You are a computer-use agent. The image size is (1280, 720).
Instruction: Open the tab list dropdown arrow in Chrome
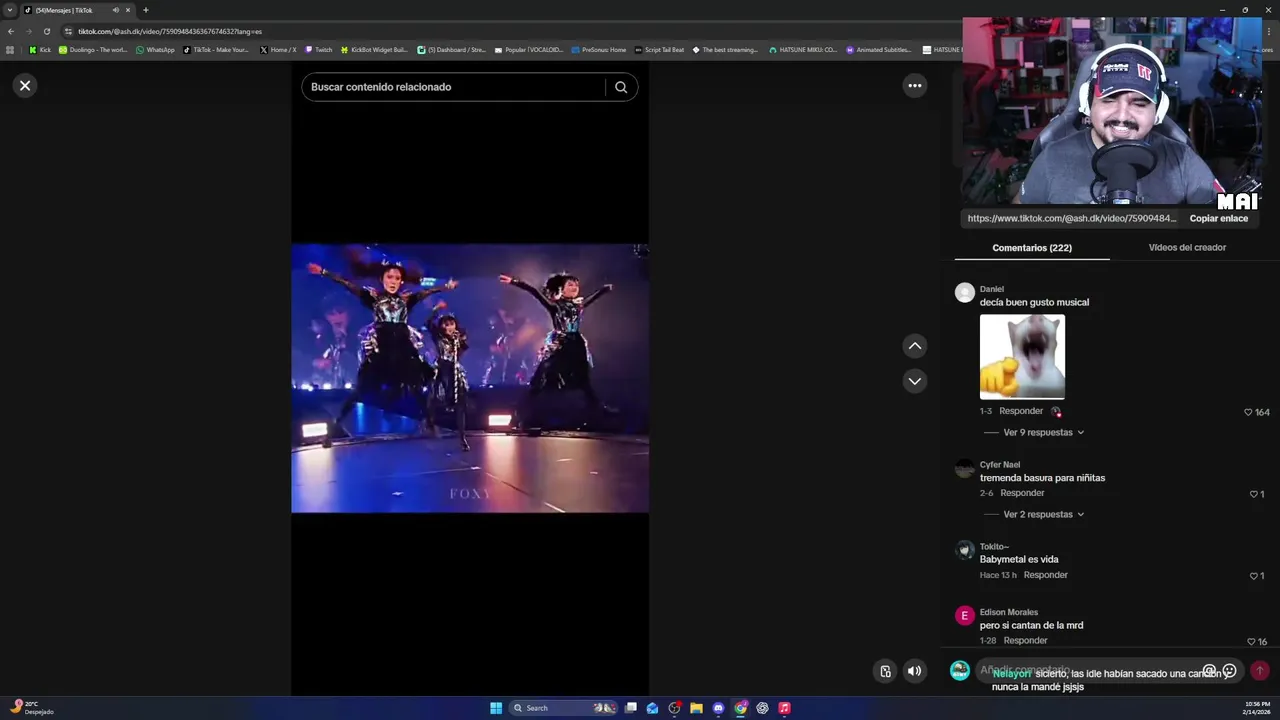[10, 10]
